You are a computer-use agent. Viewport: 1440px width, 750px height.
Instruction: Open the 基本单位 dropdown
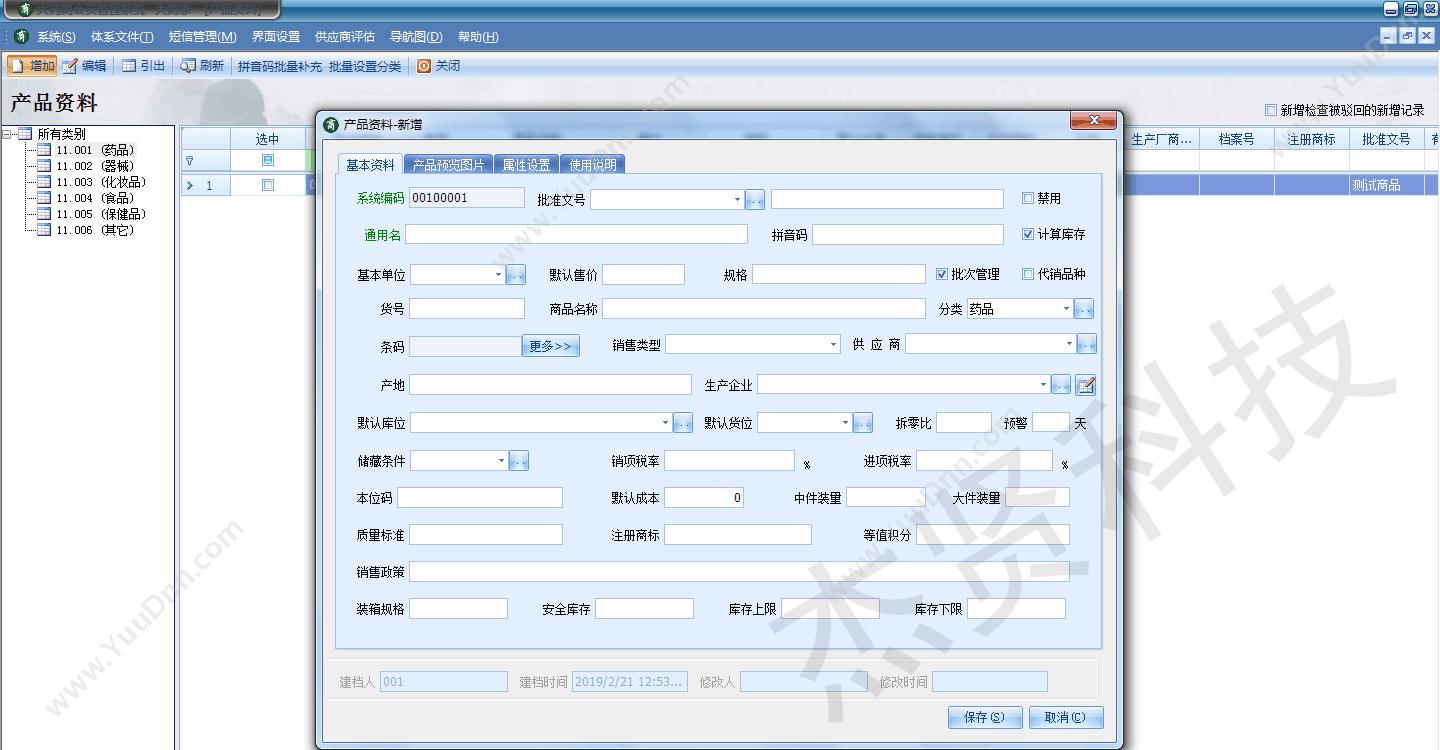498,274
